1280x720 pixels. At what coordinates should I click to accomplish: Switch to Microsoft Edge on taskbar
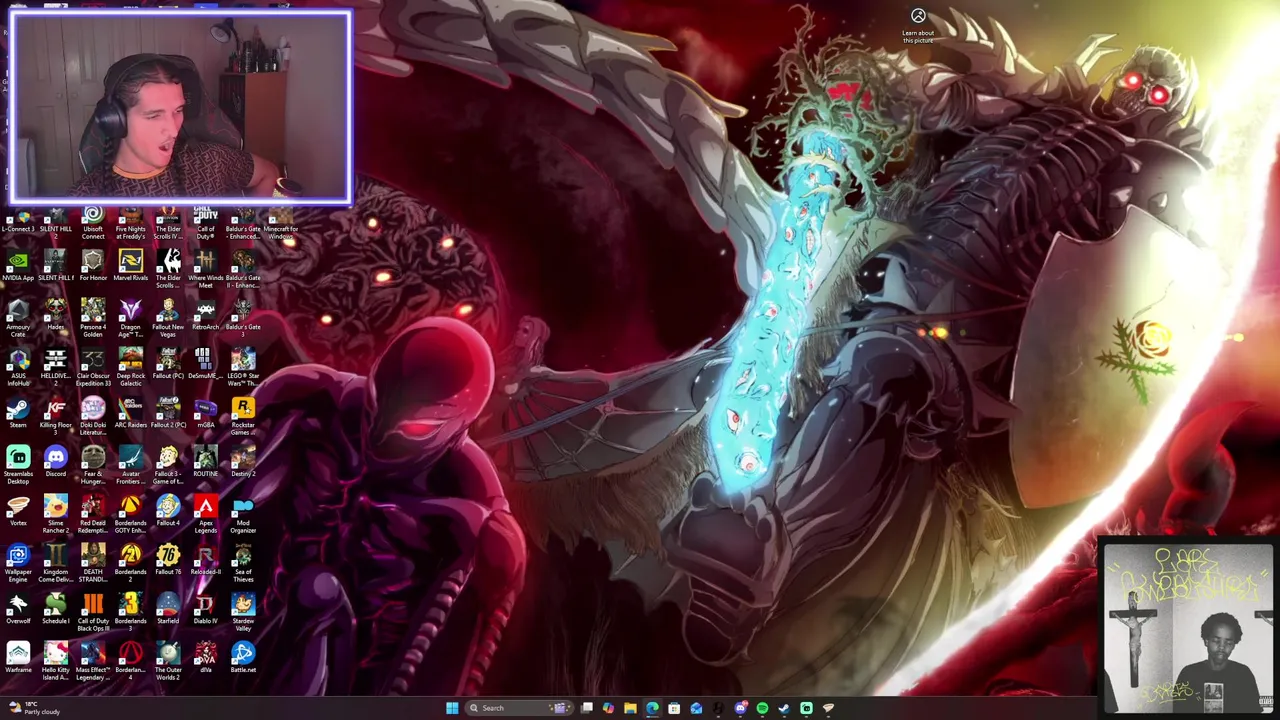click(652, 708)
